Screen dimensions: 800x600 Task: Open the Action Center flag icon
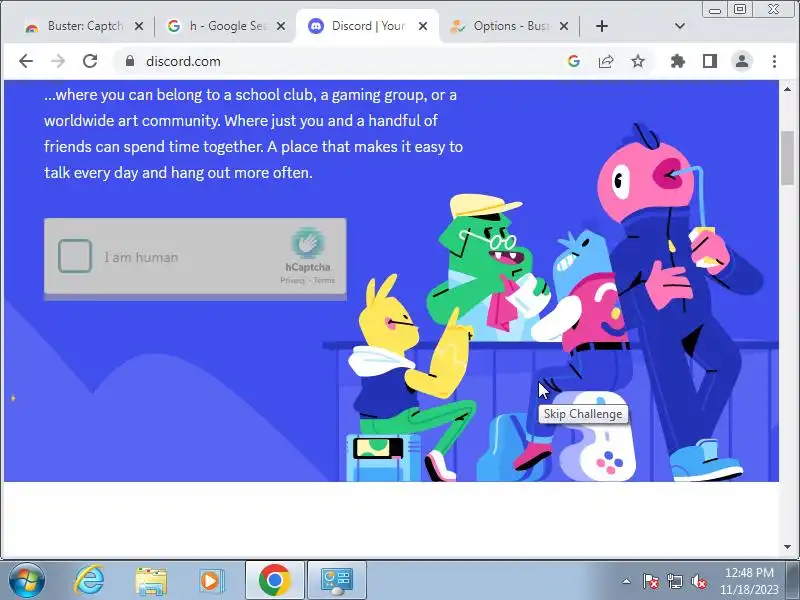[x=650, y=581]
